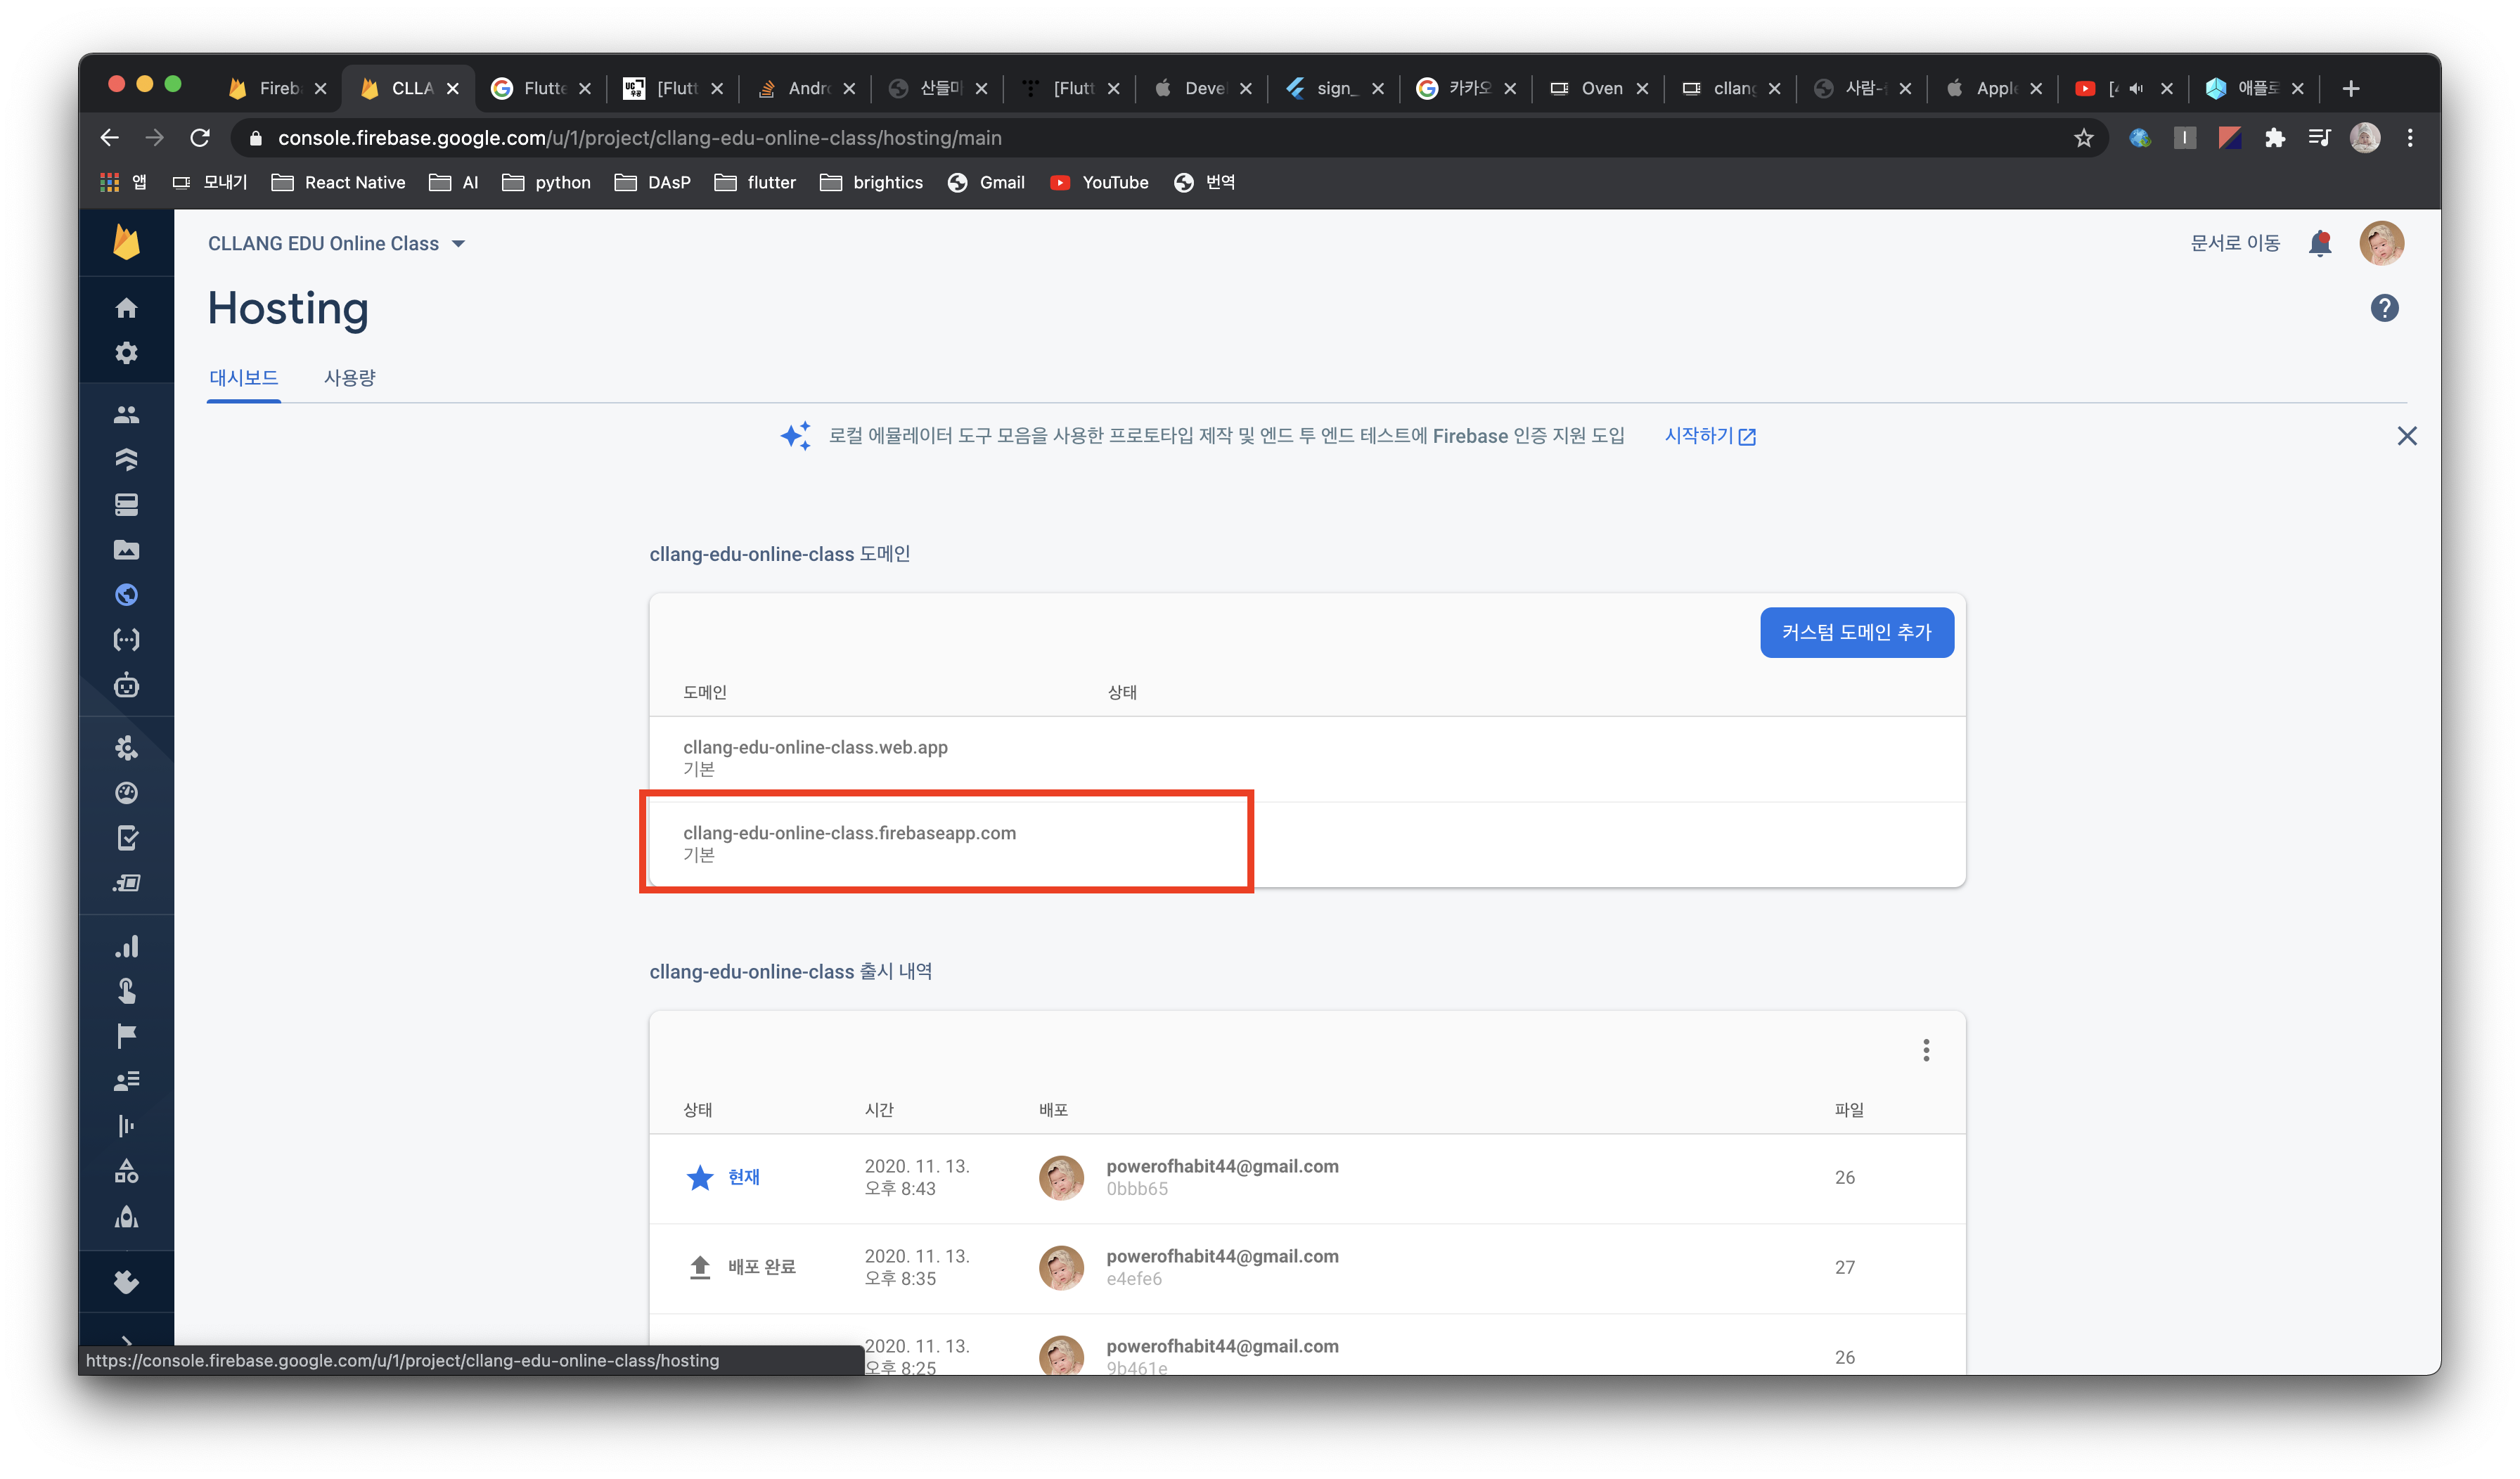The height and width of the screenshot is (1479, 2520).
Task: Open DAsP bookmarks folder
Action: [652, 182]
